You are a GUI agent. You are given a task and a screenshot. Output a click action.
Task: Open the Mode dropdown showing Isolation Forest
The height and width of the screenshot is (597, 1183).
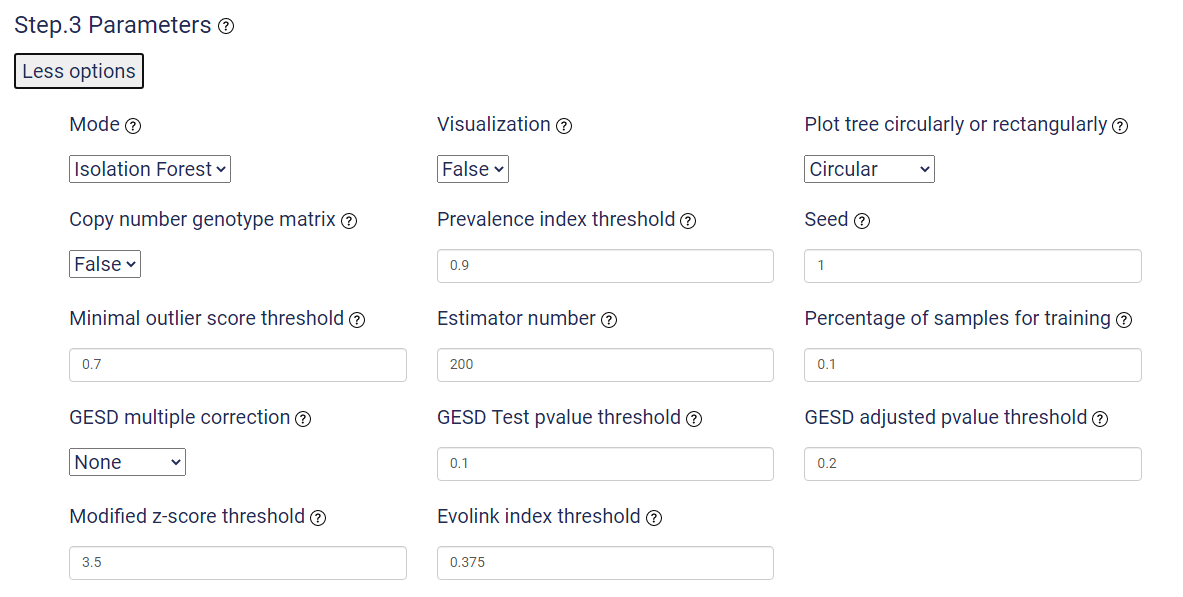click(x=149, y=169)
